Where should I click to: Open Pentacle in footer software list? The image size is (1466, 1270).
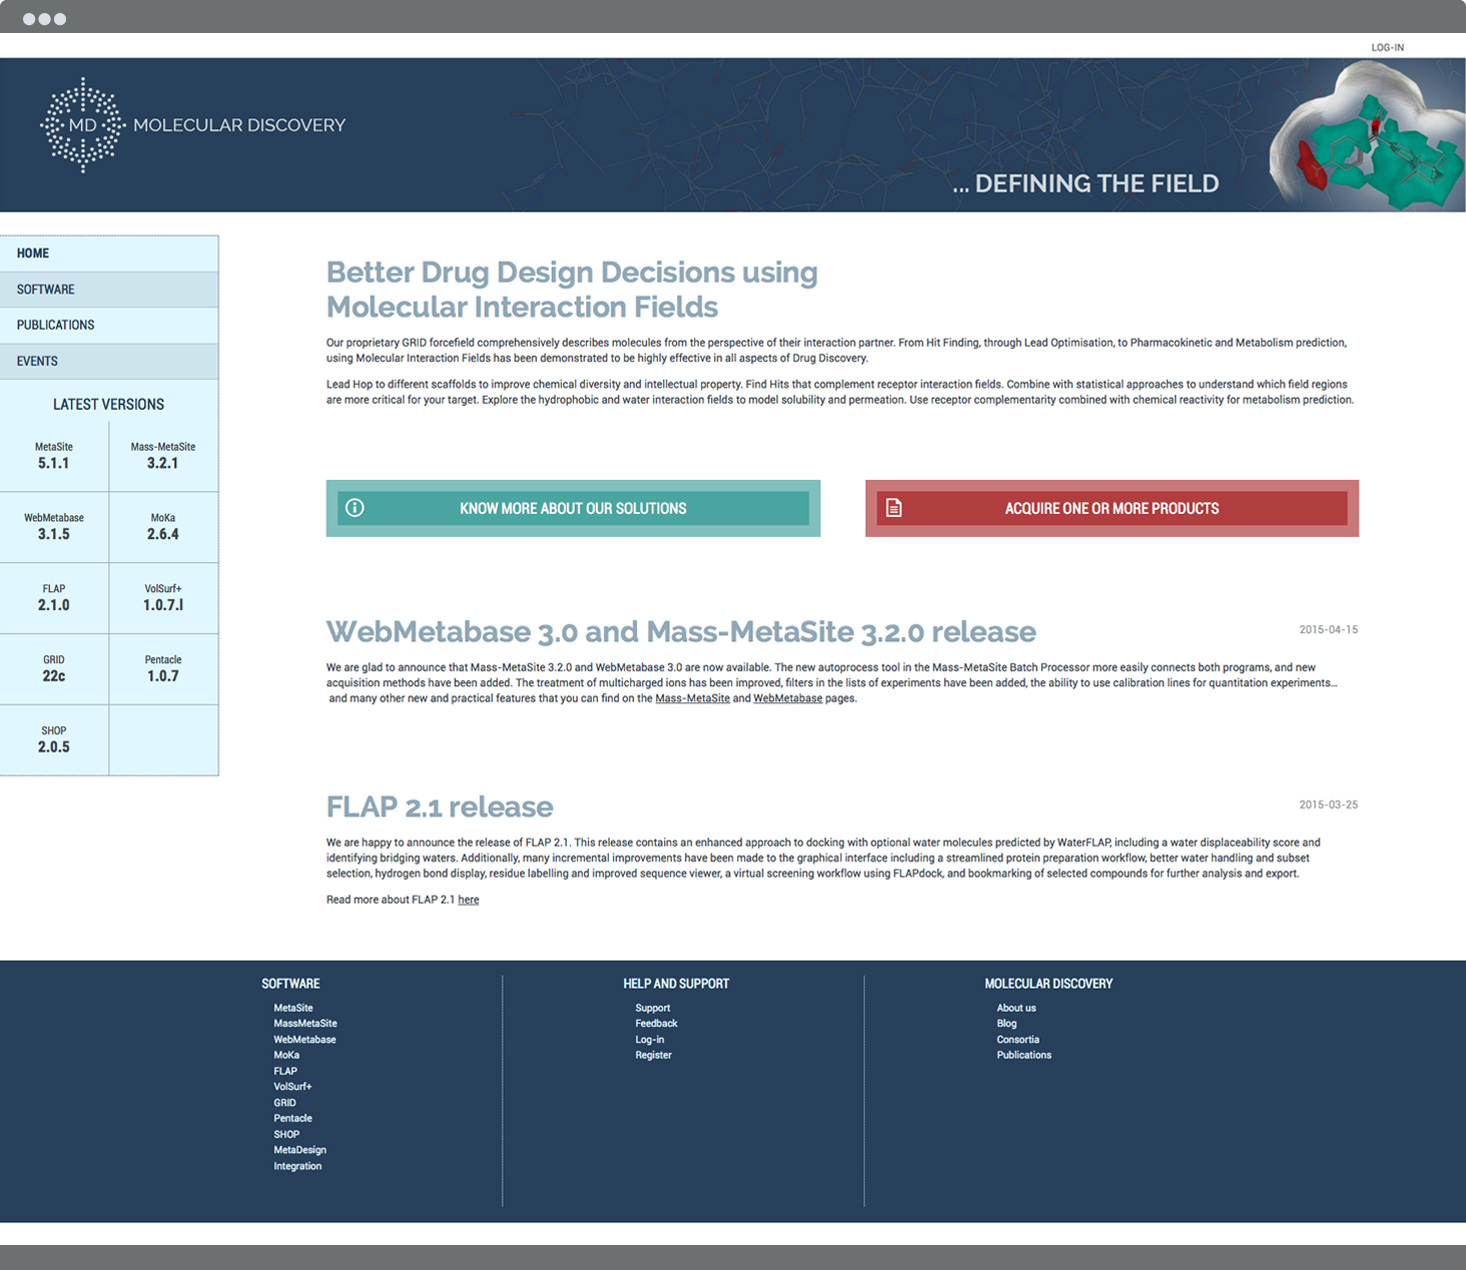[292, 1119]
